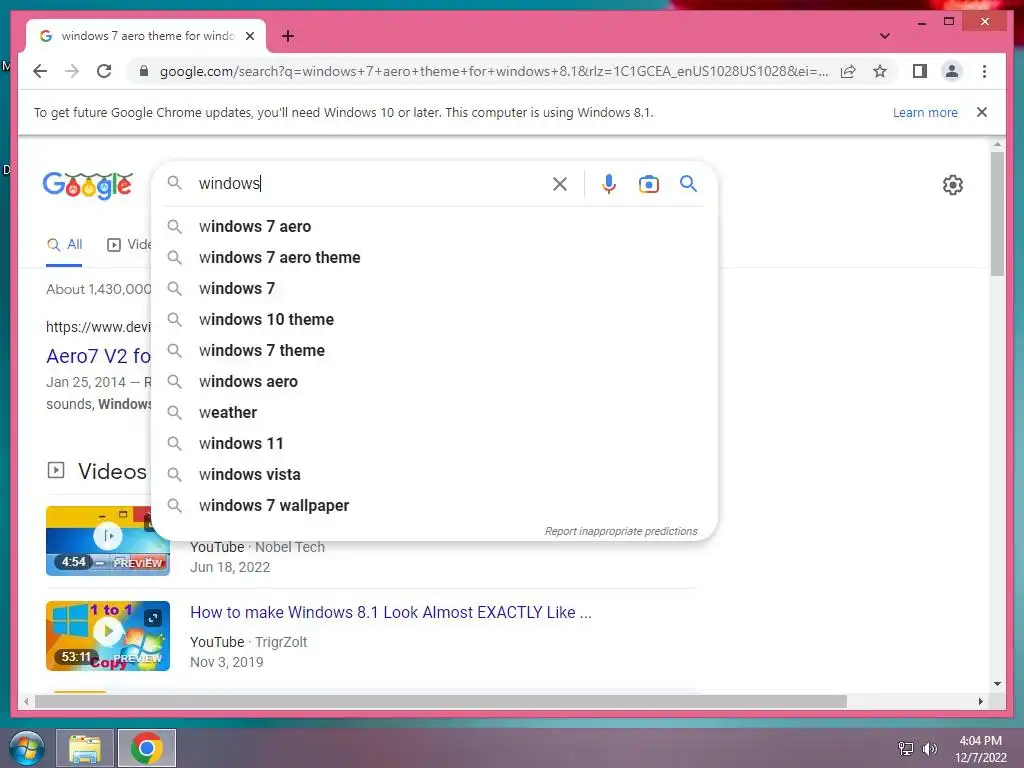Click the Chrome taskbar icon
This screenshot has width=1024, height=768.
coord(146,748)
